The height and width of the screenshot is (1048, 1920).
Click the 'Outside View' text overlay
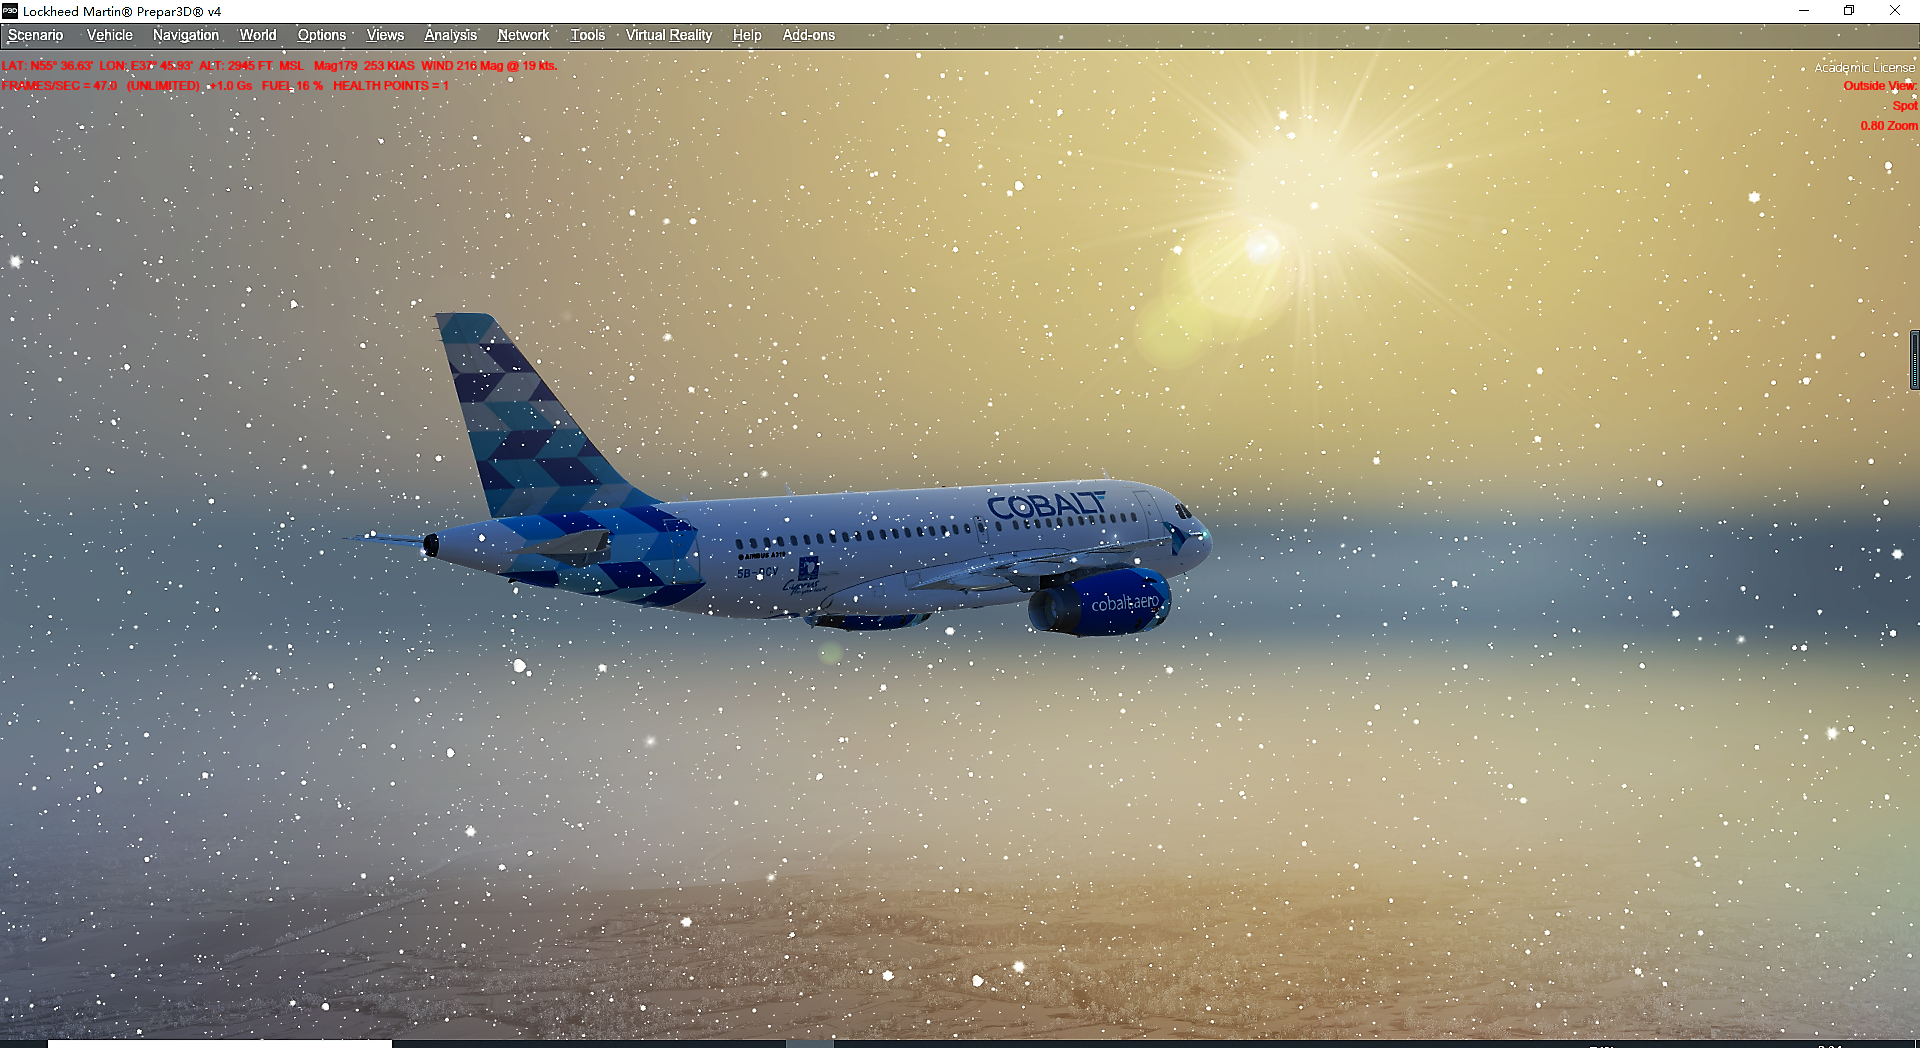coord(1880,86)
